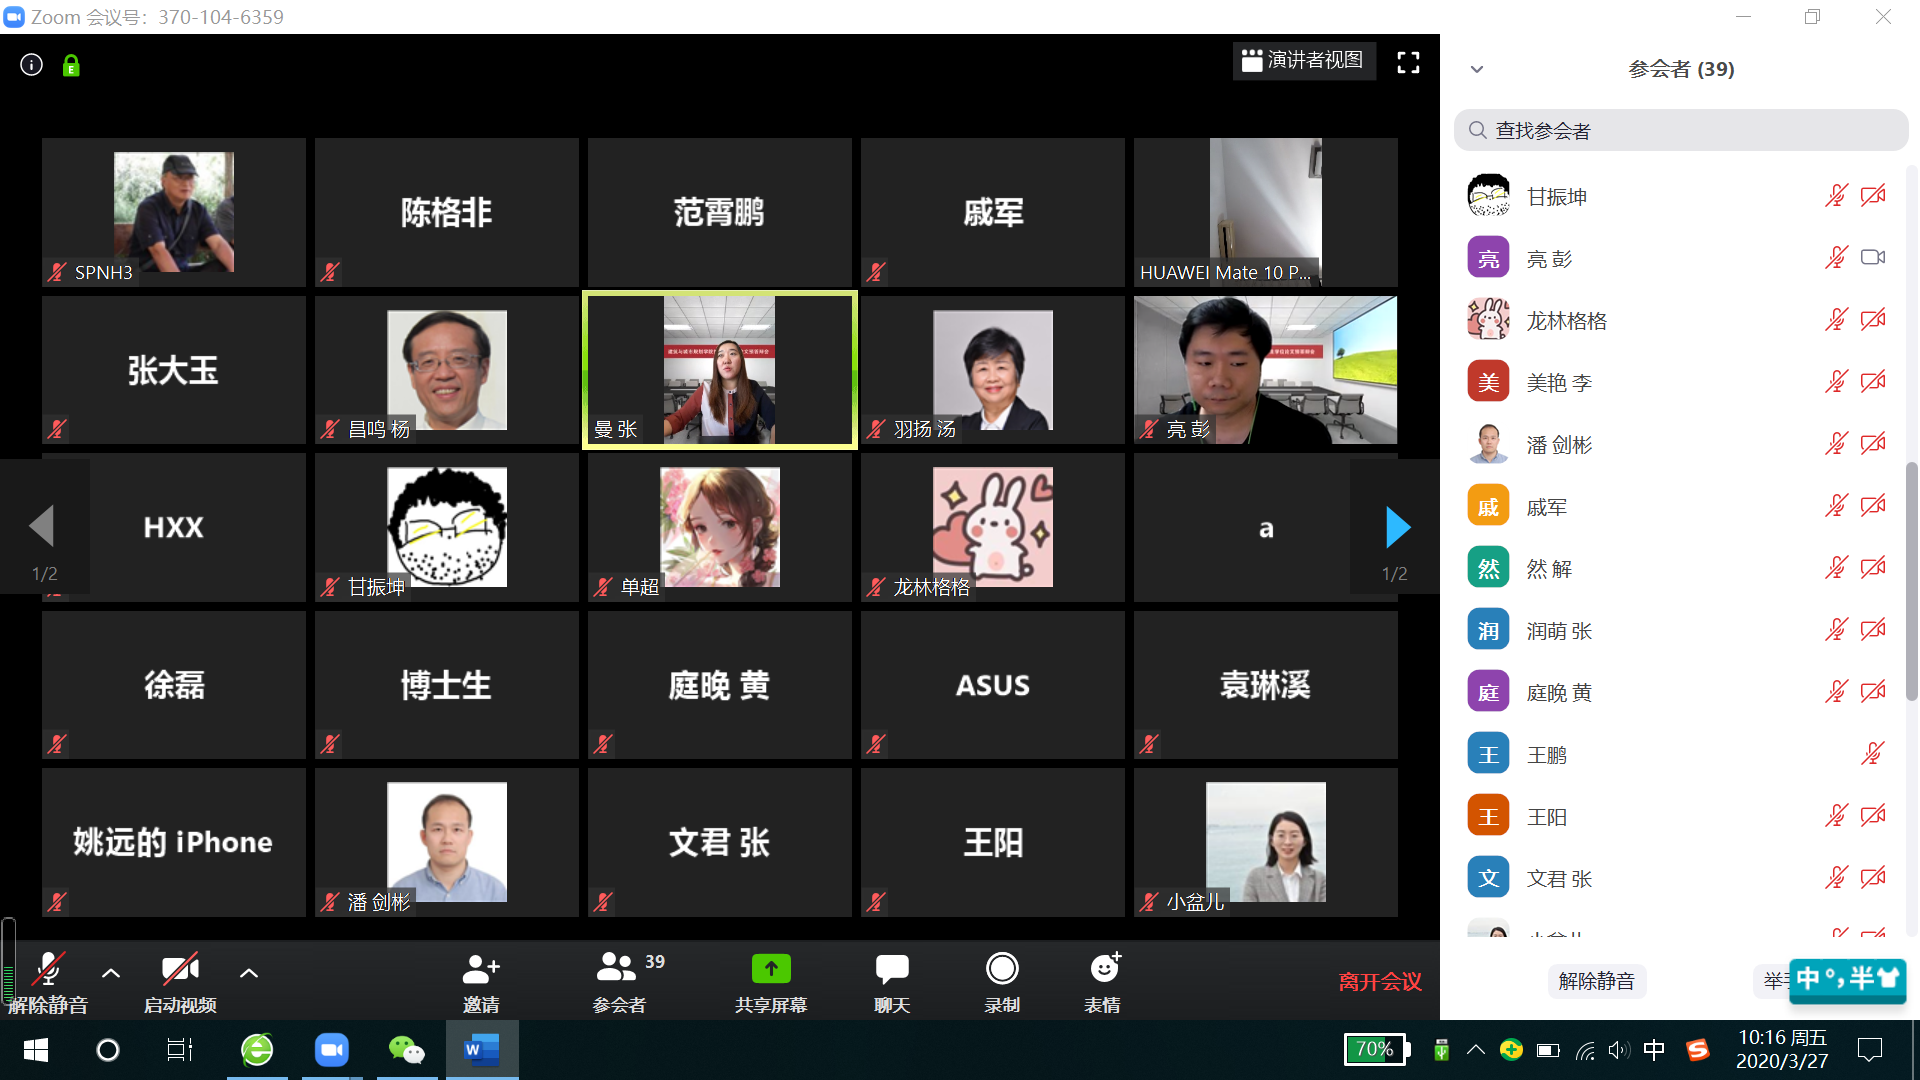The height and width of the screenshot is (1080, 1920).
Task: Click the Share Screen green icon
Action: (771, 969)
